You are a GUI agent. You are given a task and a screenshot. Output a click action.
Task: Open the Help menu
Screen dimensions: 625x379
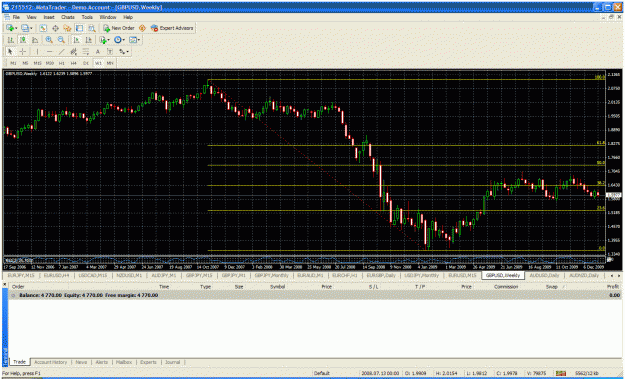tap(128, 17)
